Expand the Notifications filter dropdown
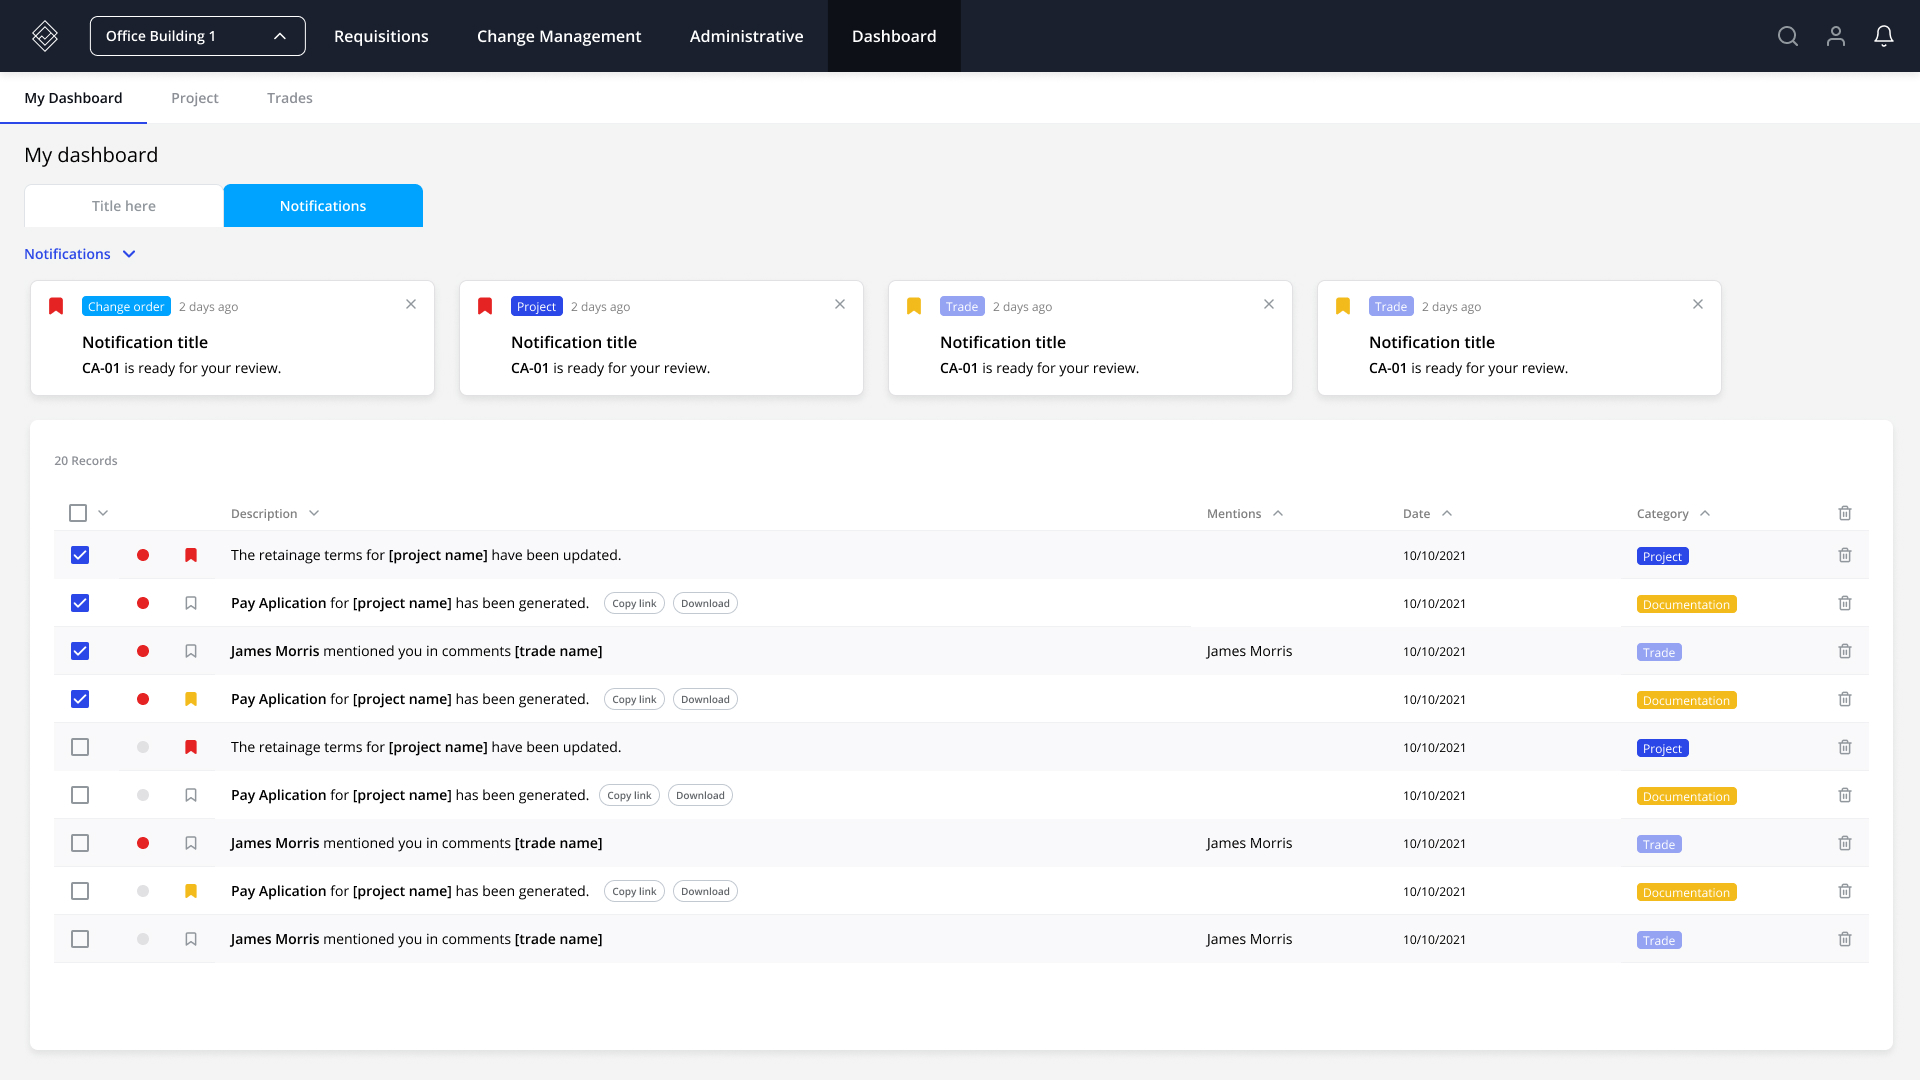Viewport: 1920px width, 1080px height. (128, 254)
